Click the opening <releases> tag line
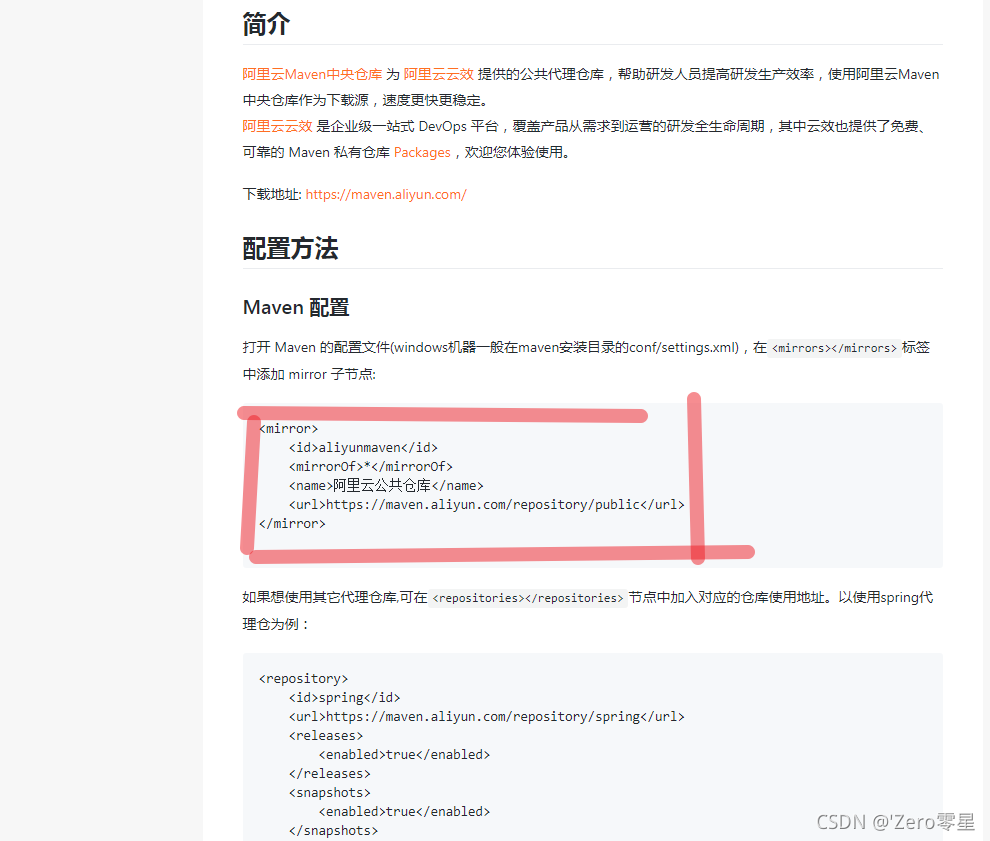Viewport: 990px width, 841px height. pyautogui.click(x=326, y=736)
